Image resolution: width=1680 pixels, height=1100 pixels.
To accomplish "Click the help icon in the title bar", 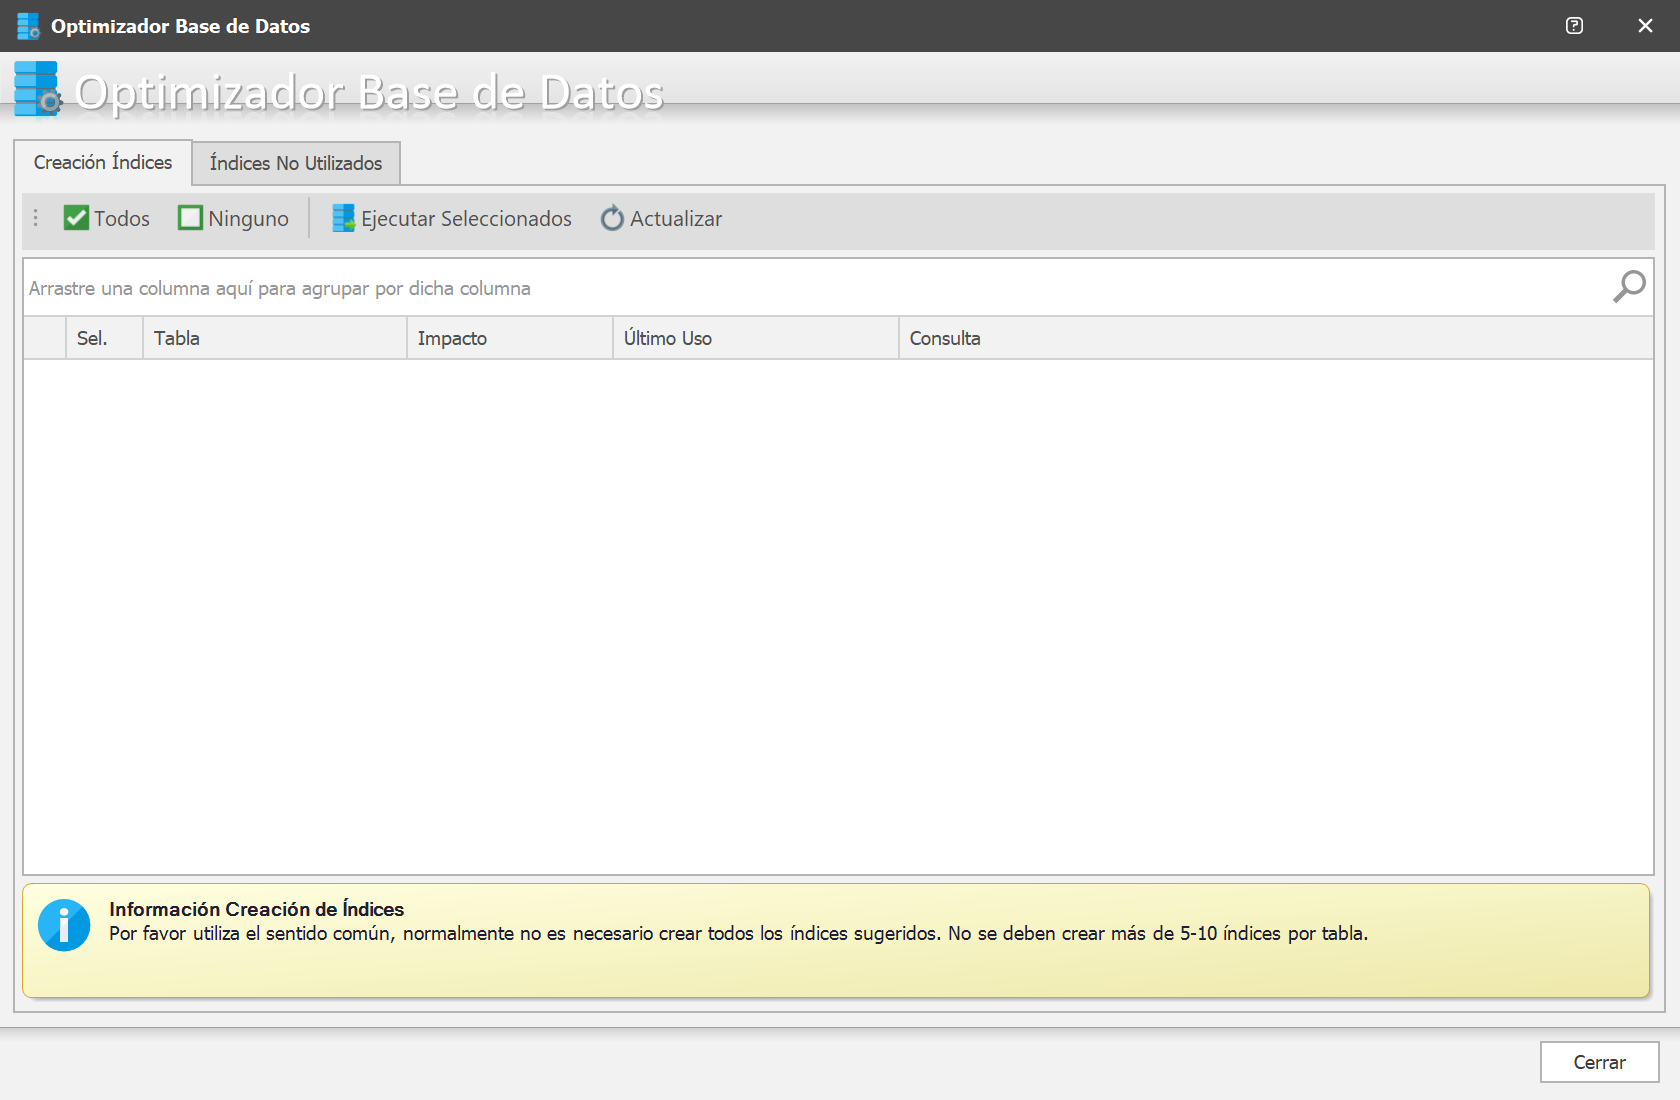I will click(1574, 26).
